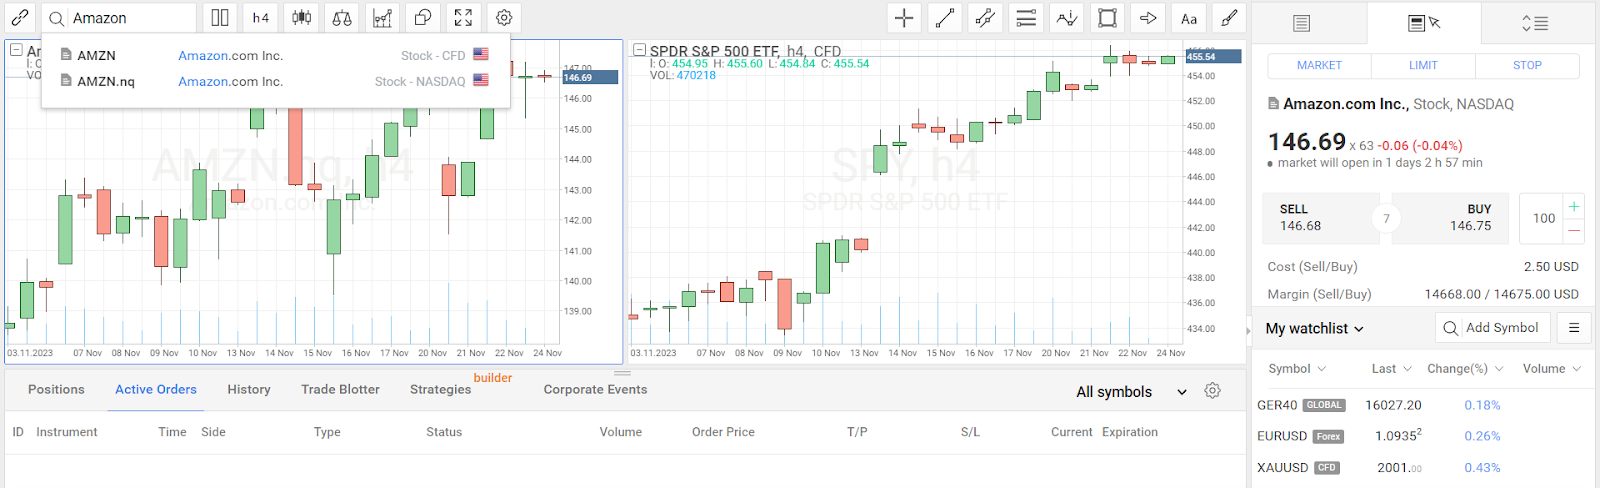The width and height of the screenshot is (1600, 488).
Task: Open the document list panel tab icon
Action: point(1301,23)
